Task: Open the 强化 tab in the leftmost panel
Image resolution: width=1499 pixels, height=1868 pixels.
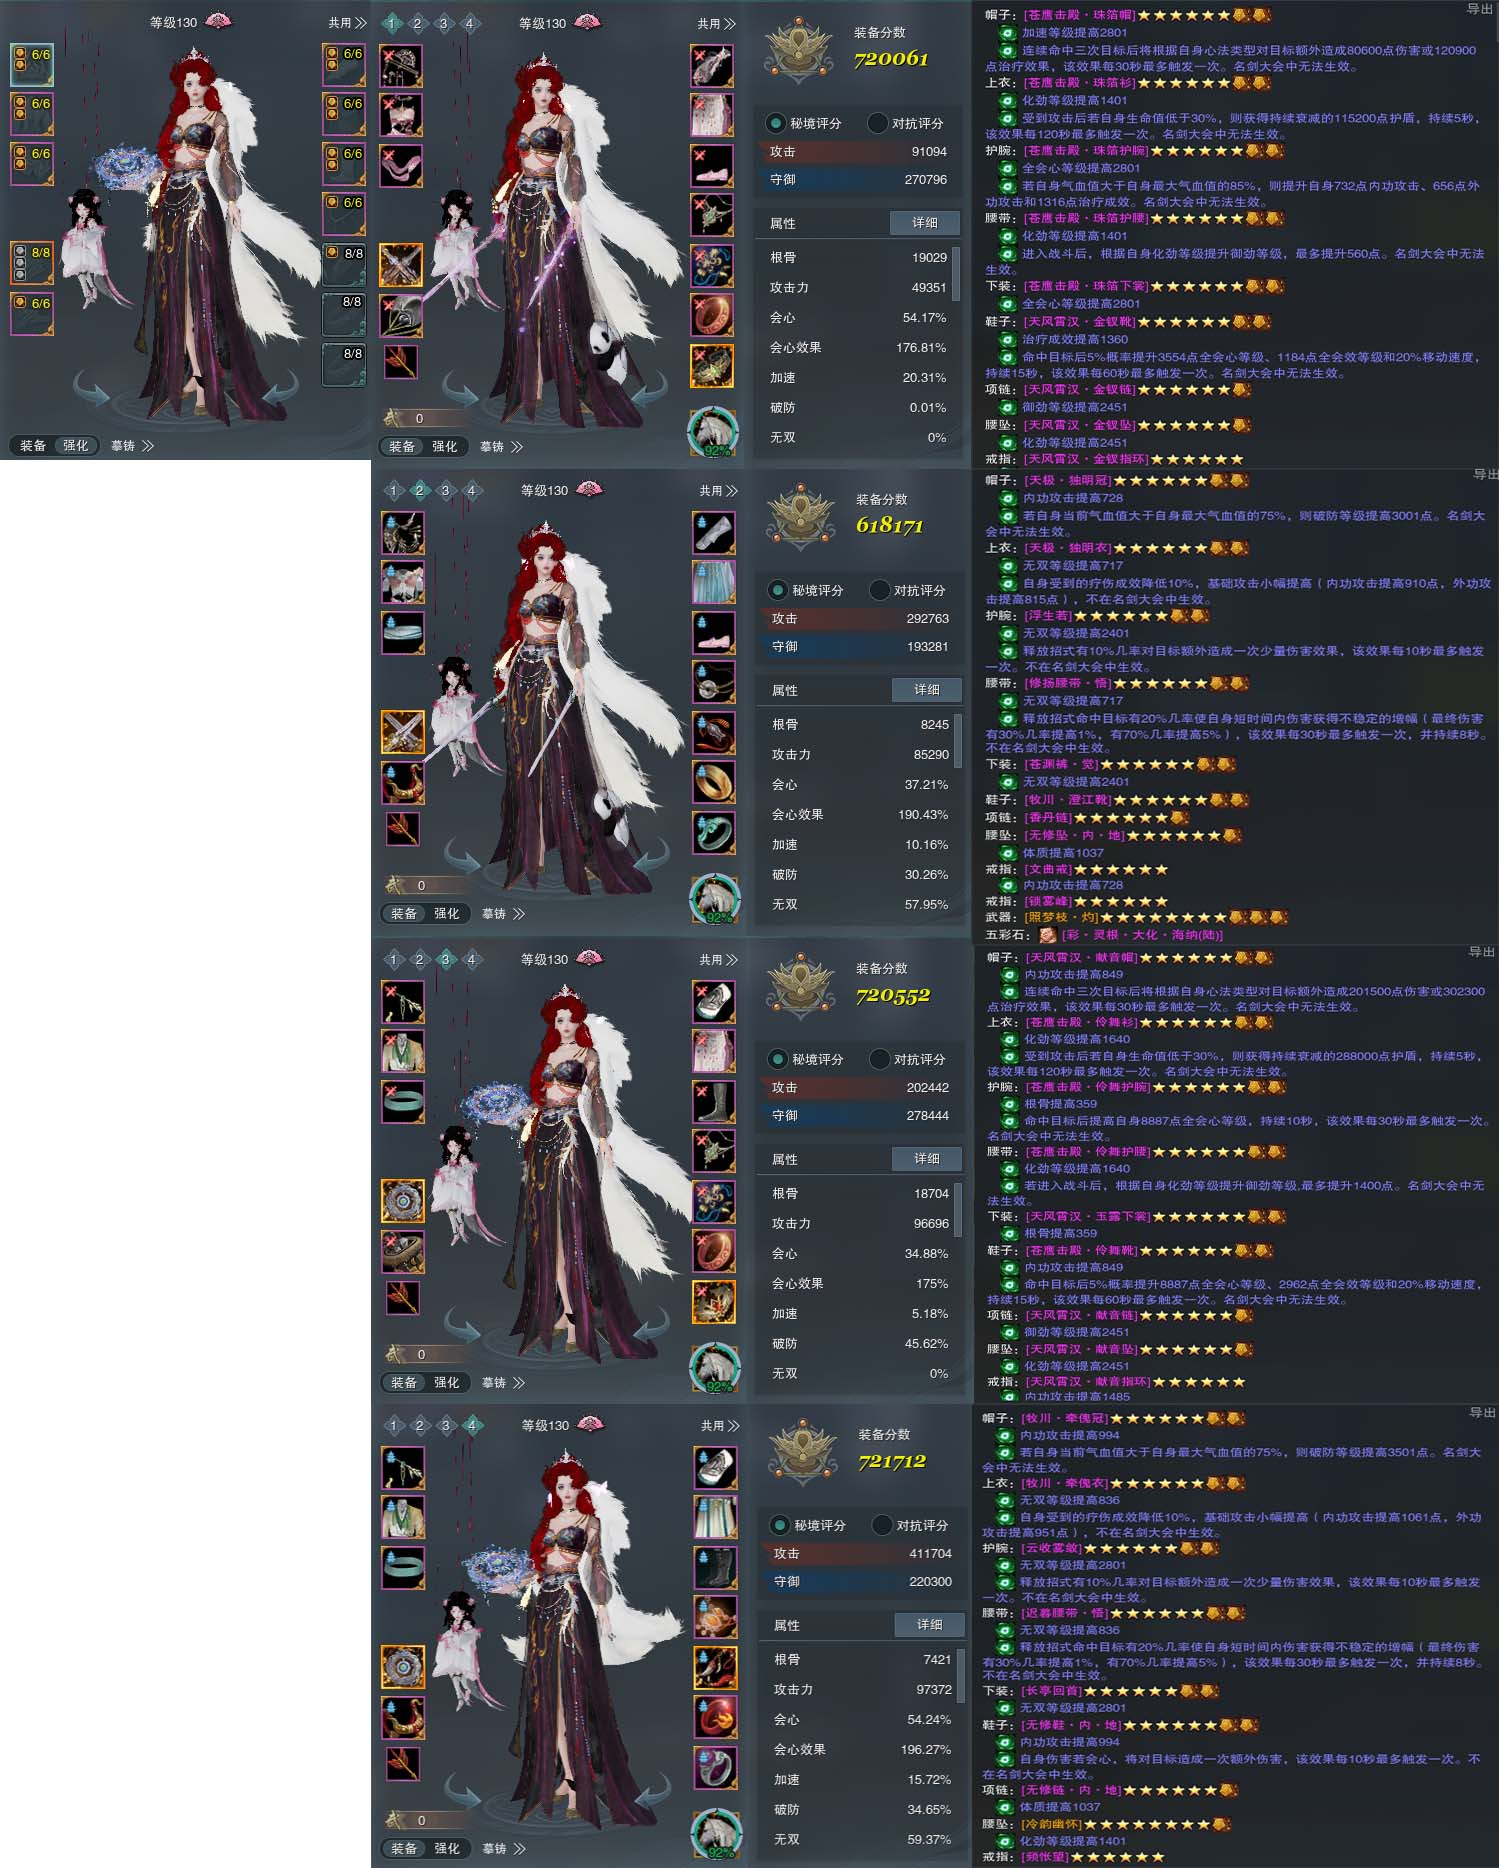Action: tap(76, 446)
